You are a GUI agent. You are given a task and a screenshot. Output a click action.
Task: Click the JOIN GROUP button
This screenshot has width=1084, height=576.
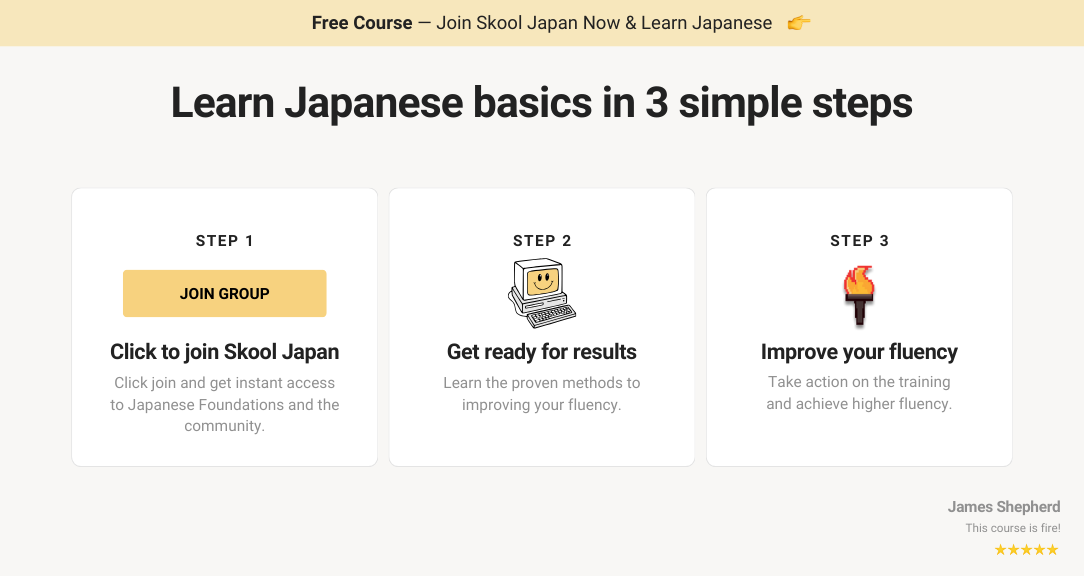pyautogui.click(x=225, y=293)
